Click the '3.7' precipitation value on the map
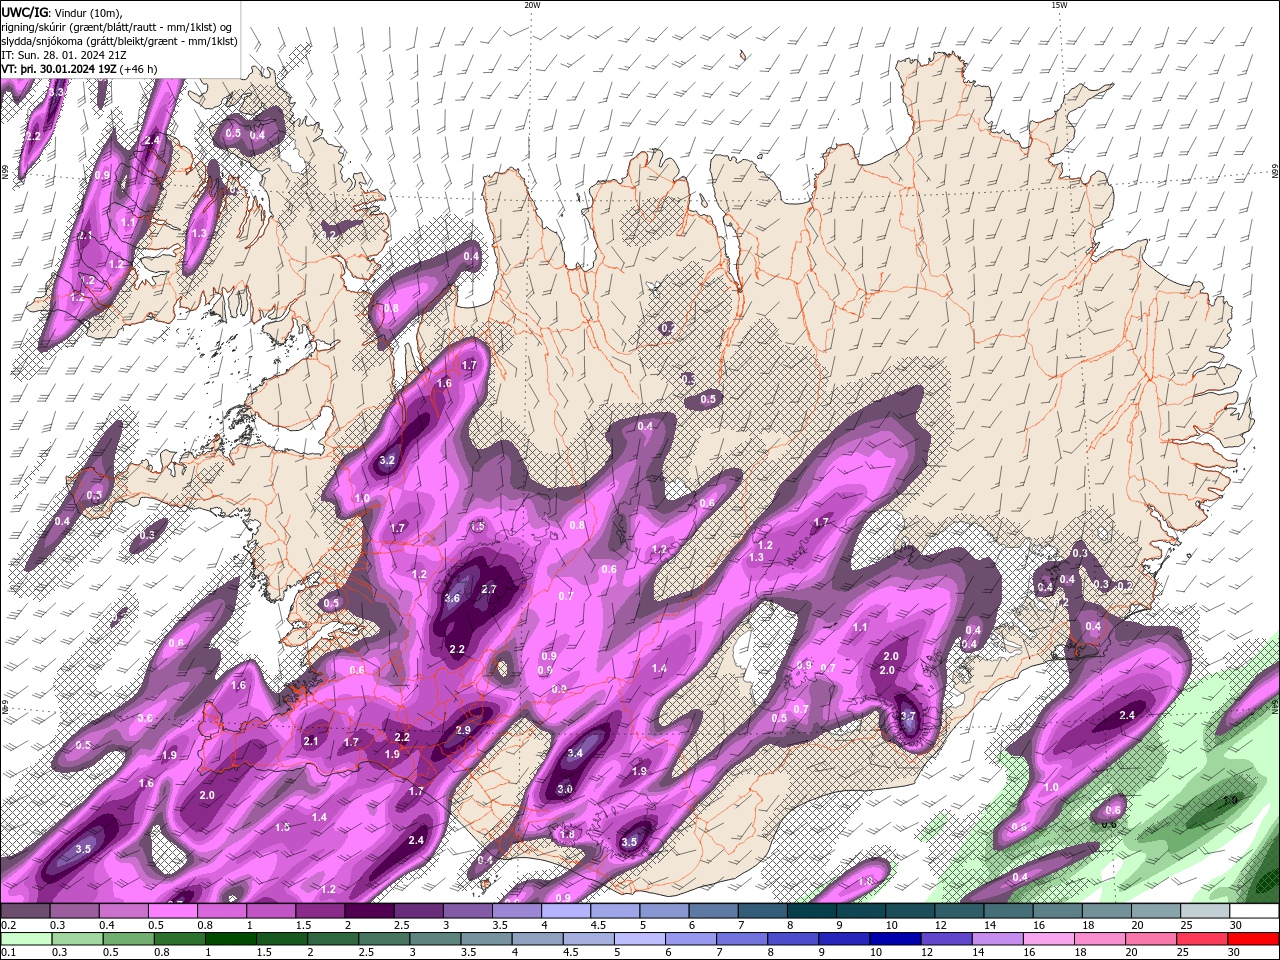Image resolution: width=1280 pixels, height=960 pixels. click(x=908, y=717)
